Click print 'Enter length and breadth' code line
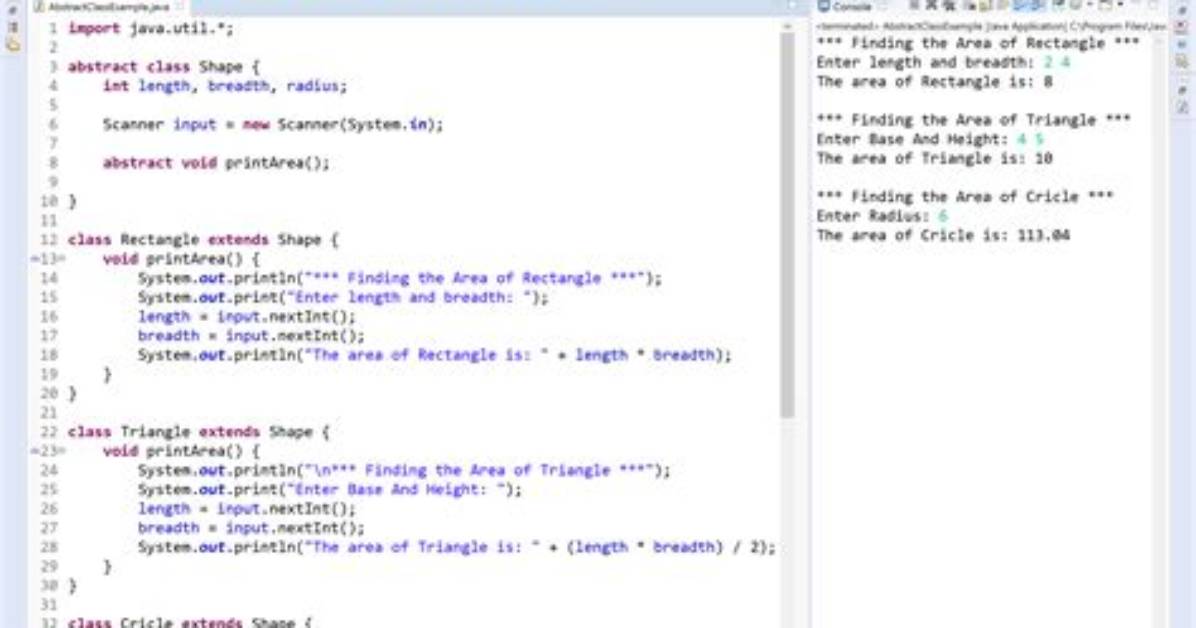 click(343, 298)
